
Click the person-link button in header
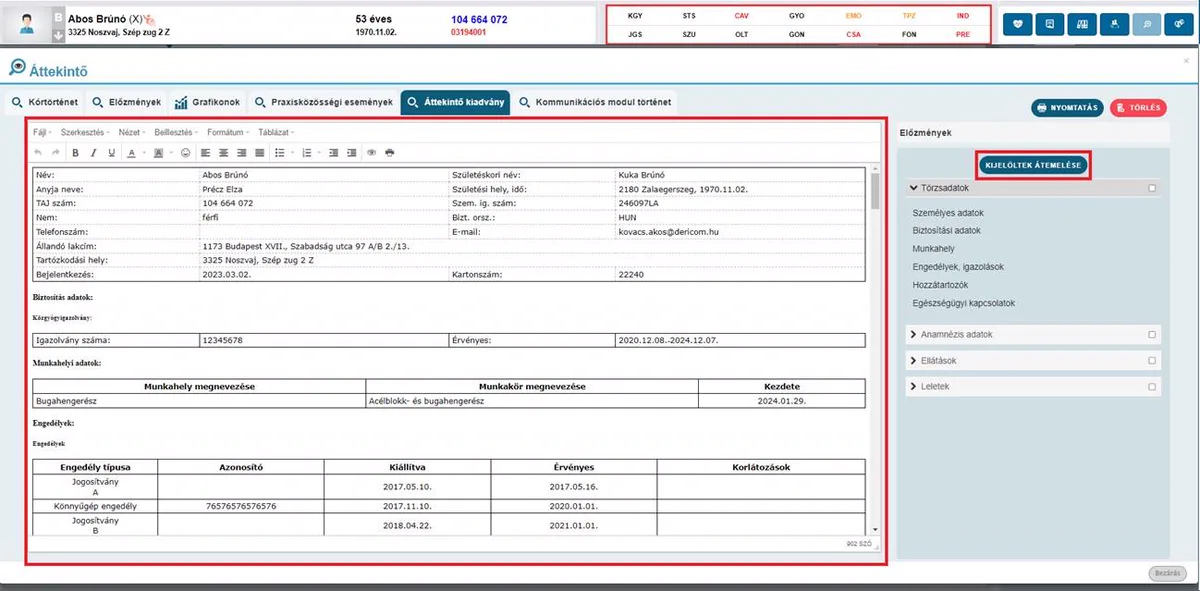(x=1115, y=23)
